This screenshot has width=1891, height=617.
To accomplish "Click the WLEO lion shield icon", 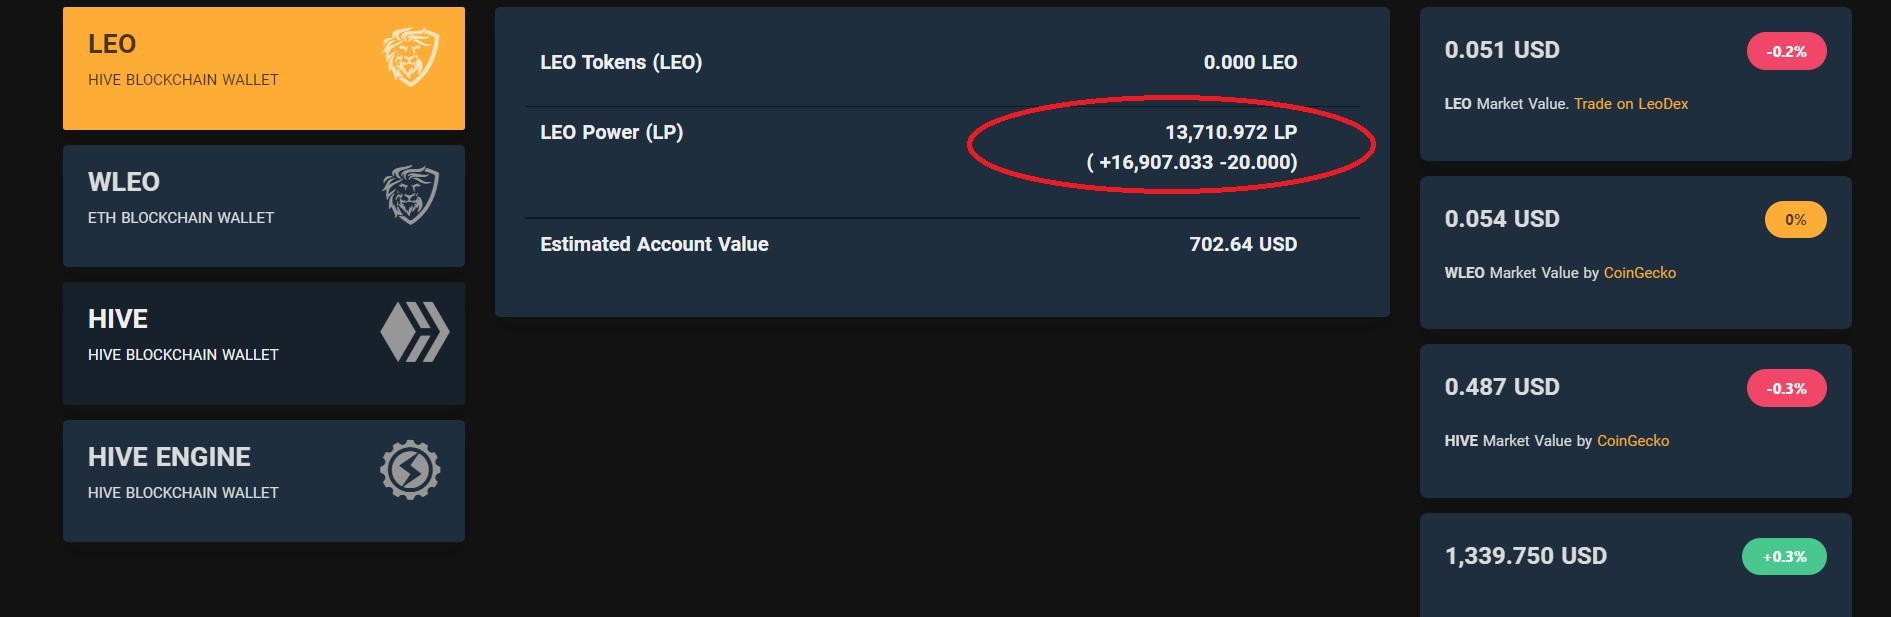I will [x=411, y=195].
